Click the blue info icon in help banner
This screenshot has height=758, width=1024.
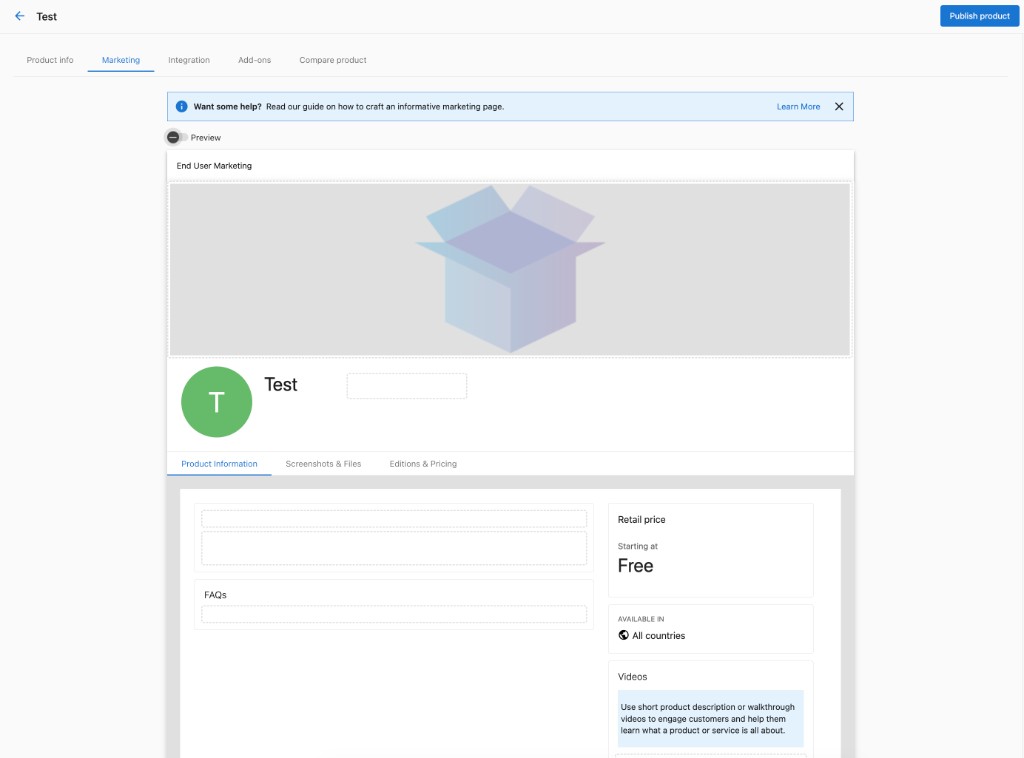point(182,106)
